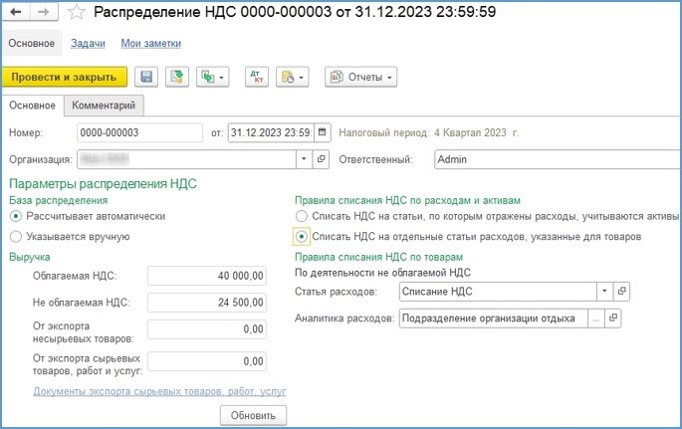Post the document using the green sheet icon
The width and height of the screenshot is (682, 429).
click(x=177, y=77)
